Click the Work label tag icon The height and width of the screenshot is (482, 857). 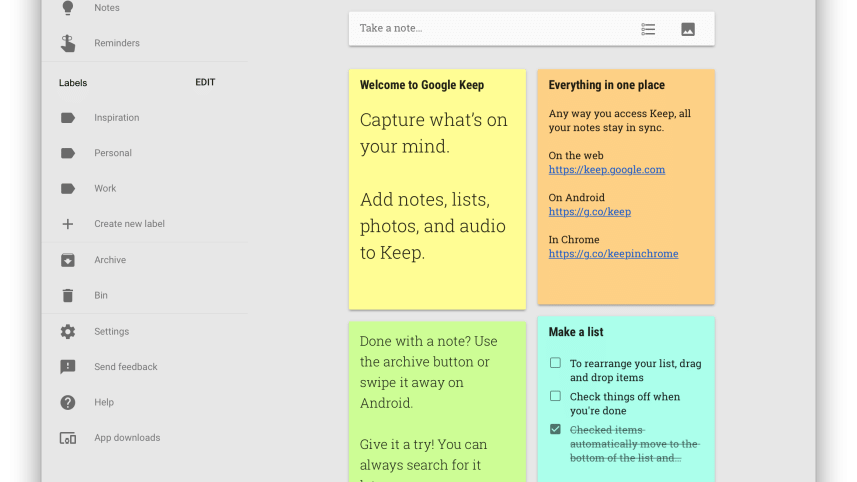68,189
